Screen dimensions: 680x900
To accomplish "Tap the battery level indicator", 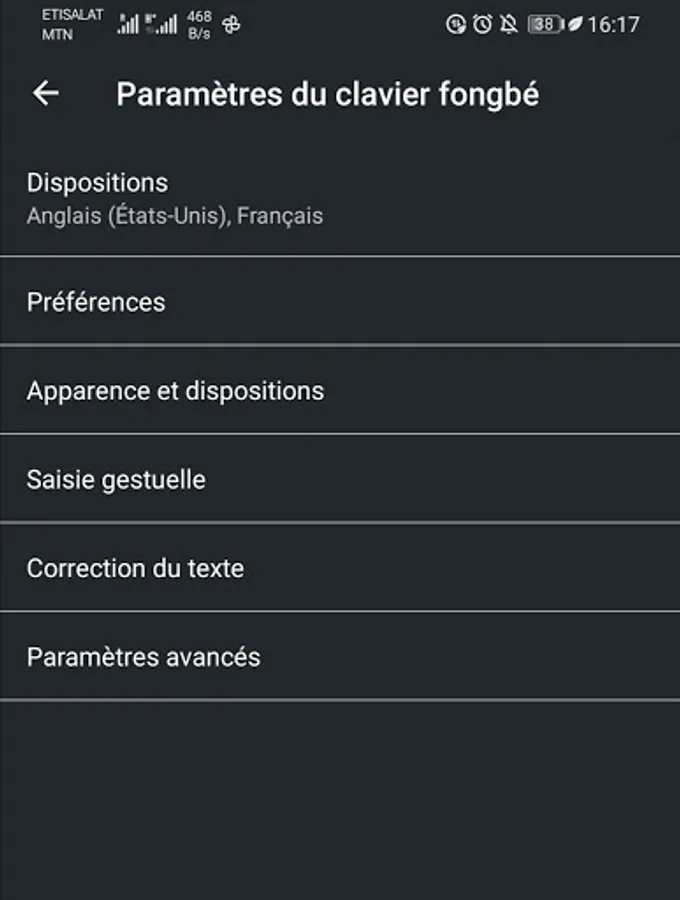I will pyautogui.click(x=546, y=24).
